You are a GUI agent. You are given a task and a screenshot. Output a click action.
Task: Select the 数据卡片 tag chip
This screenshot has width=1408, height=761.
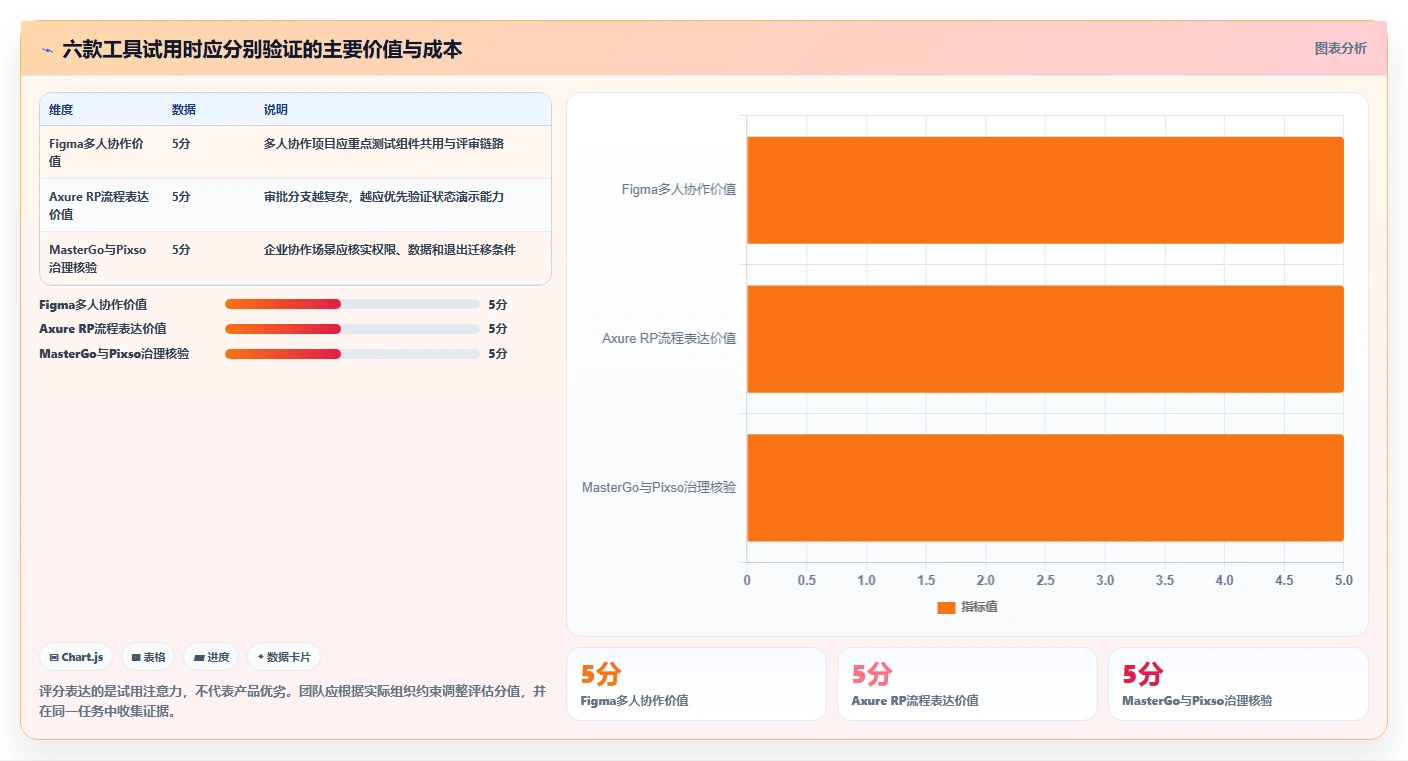(284, 657)
